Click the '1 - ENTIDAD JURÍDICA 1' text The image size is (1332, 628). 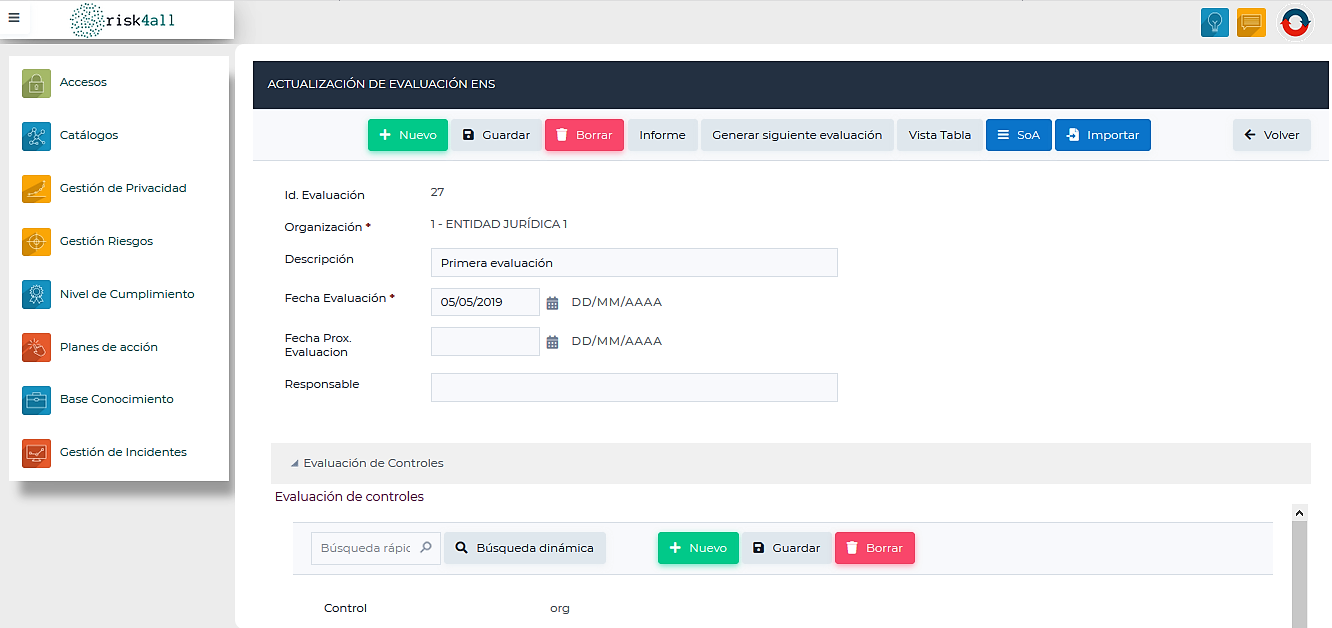(x=499, y=224)
